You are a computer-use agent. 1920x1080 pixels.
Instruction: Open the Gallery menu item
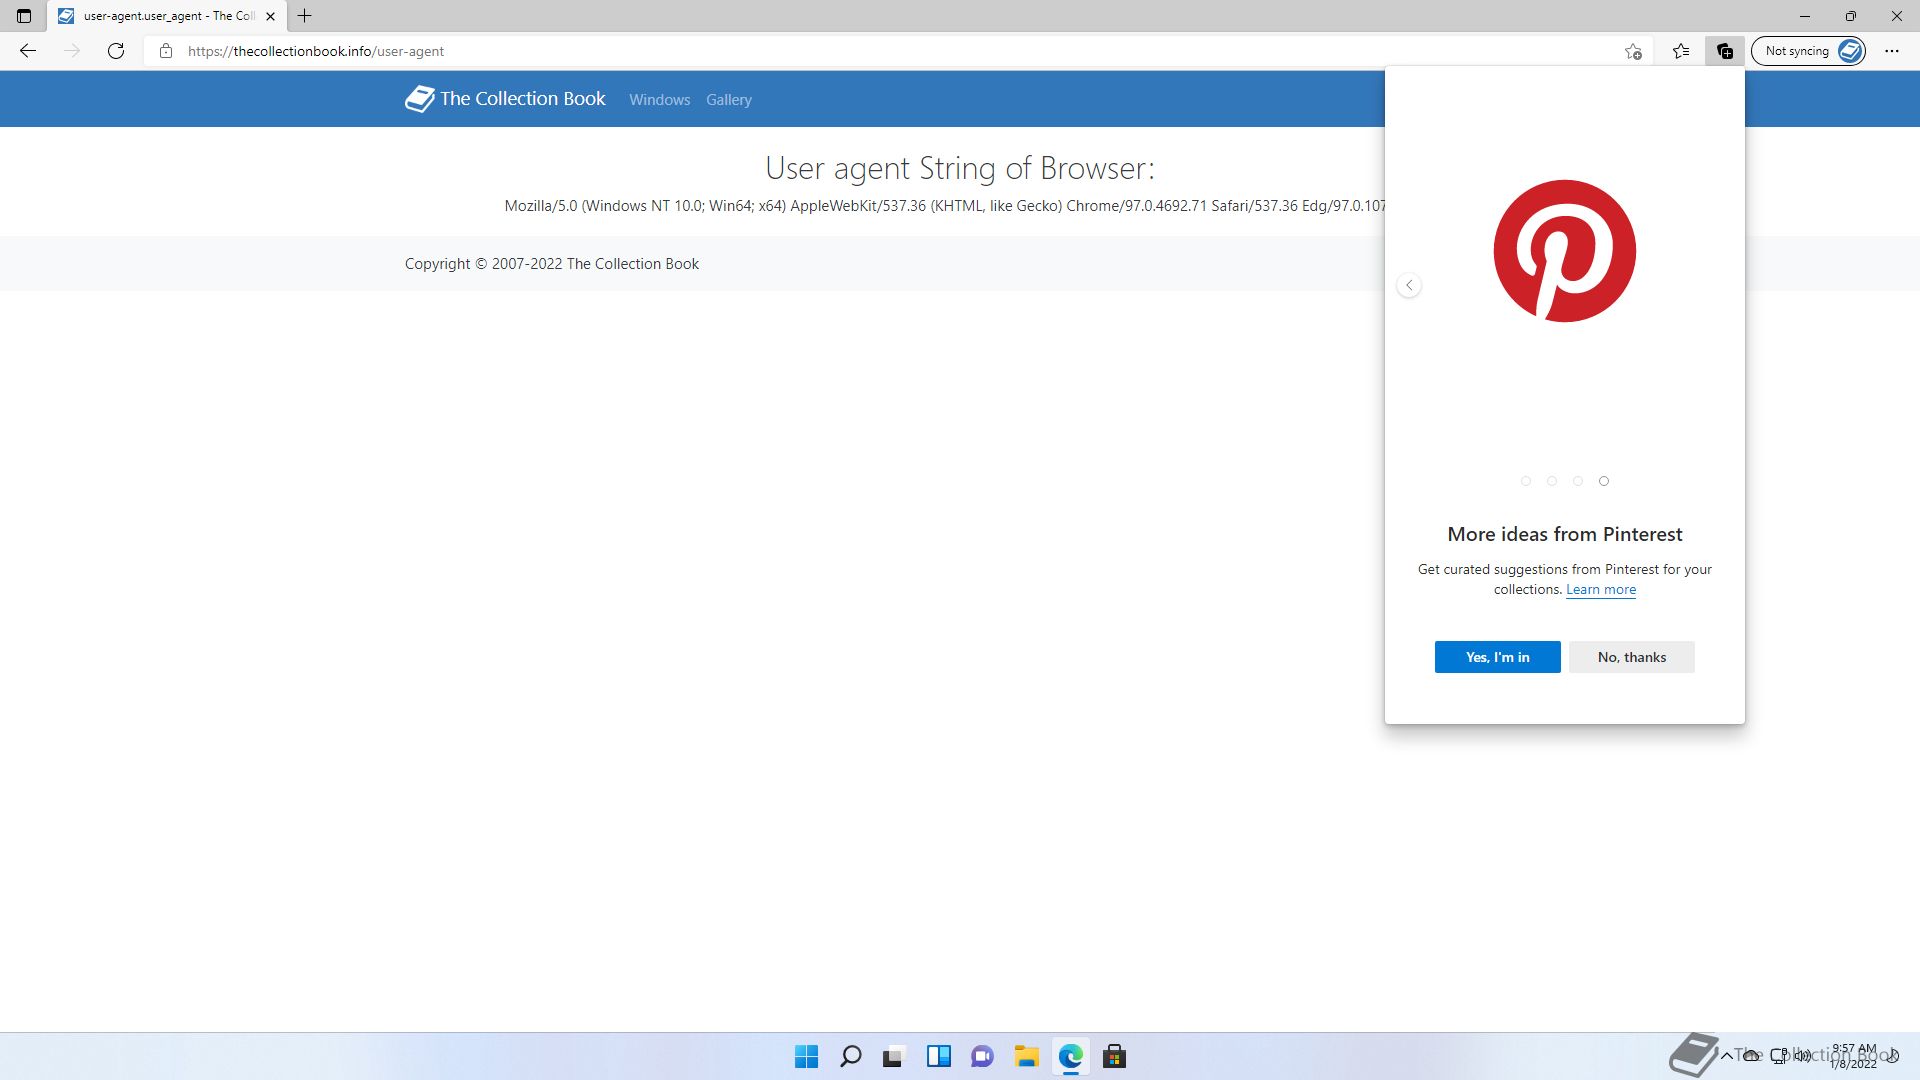728,100
